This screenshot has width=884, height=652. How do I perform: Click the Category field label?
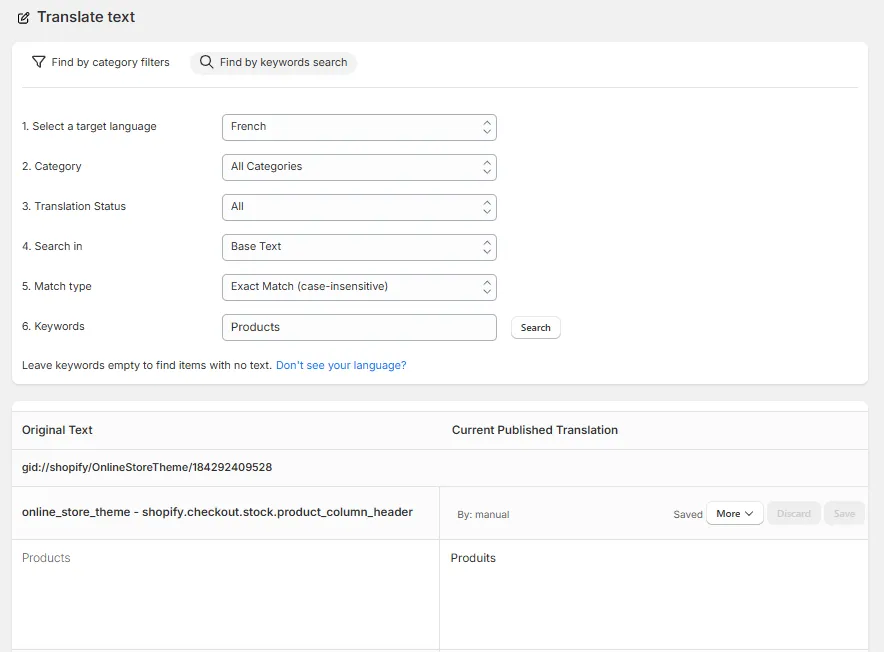pos(52,166)
